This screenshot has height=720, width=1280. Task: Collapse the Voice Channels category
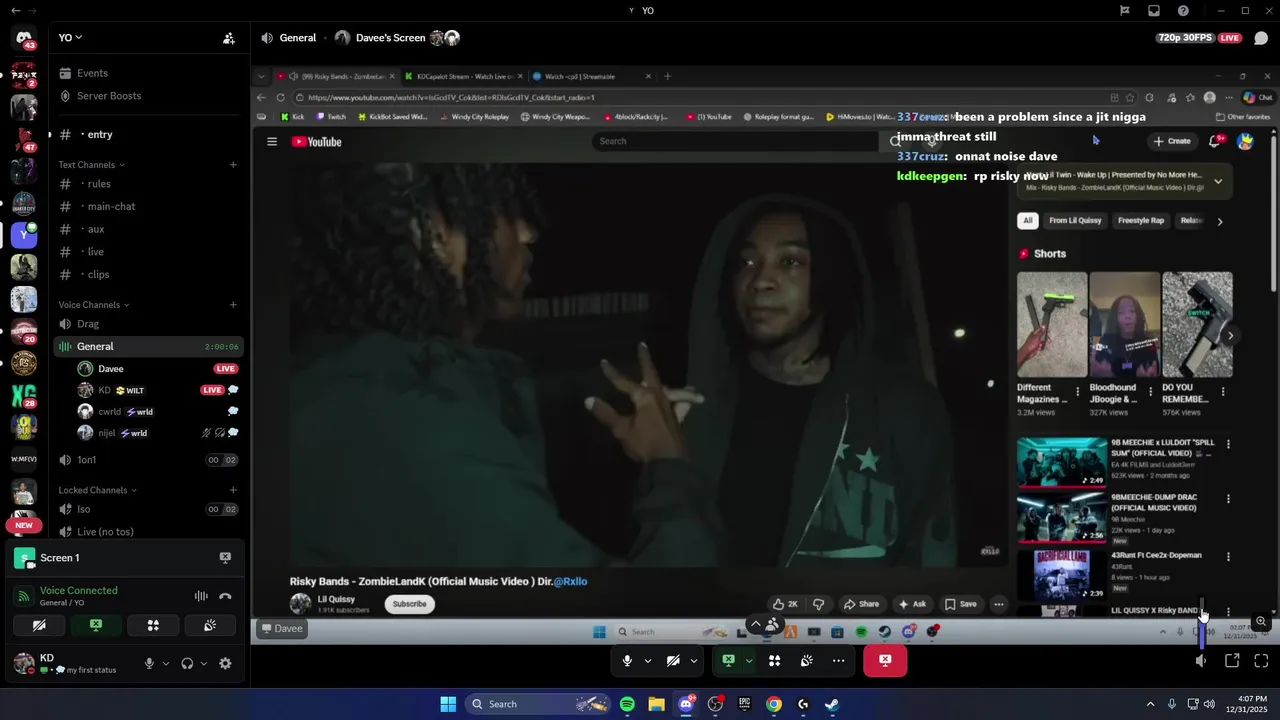pyautogui.click(x=94, y=305)
